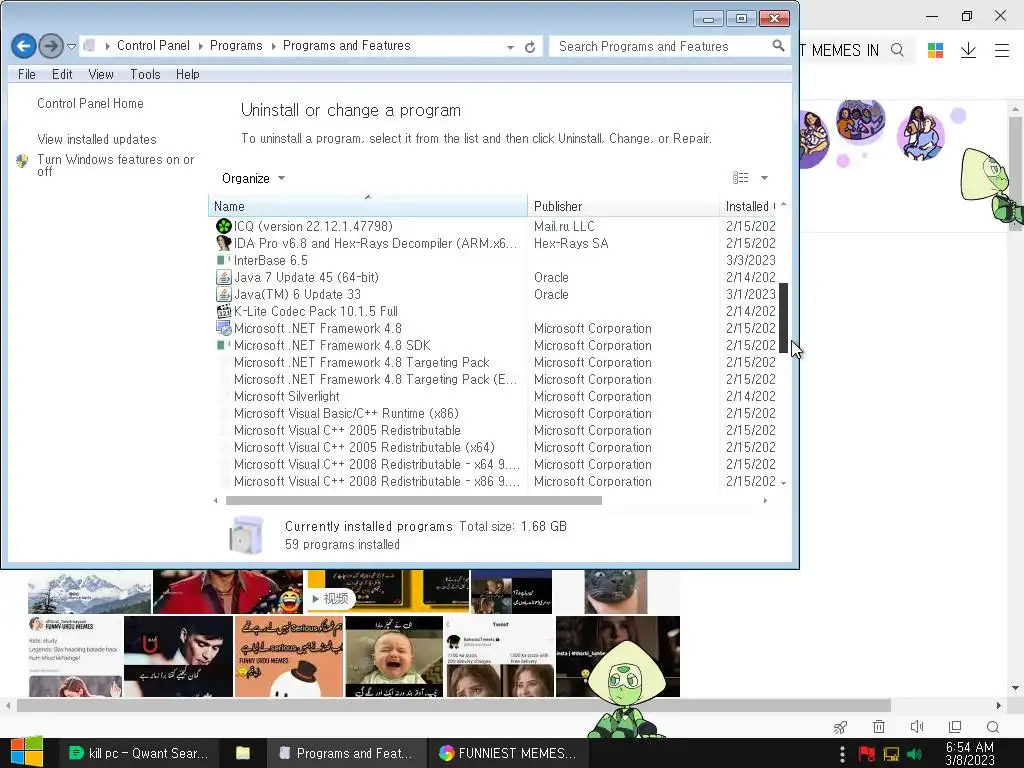Select Microsoft .NET Framework 4.8 SDK icon
The image size is (1024, 768).
[x=224, y=345]
